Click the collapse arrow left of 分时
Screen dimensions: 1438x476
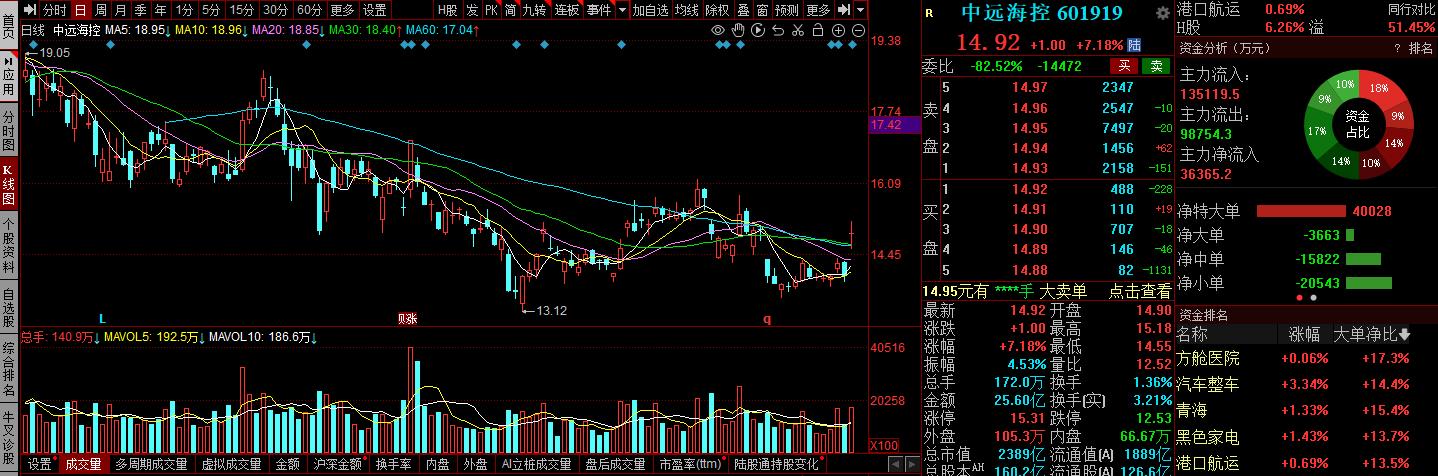point(31,10)
